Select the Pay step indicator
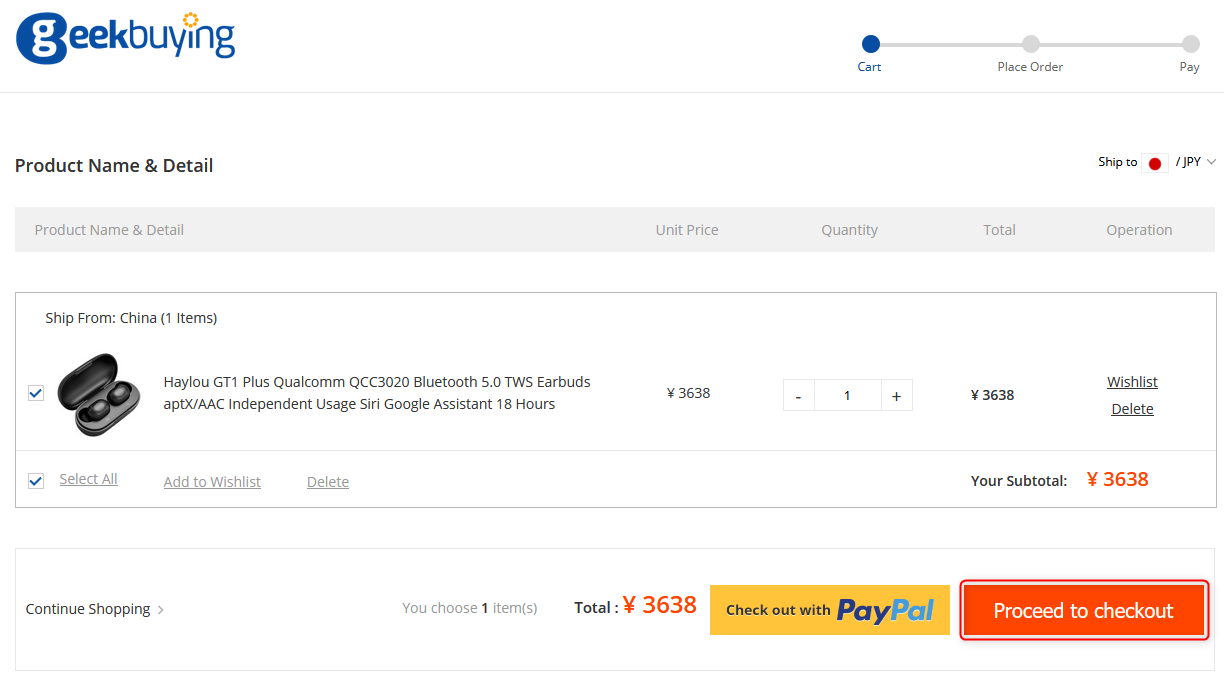 [1189, 54]
